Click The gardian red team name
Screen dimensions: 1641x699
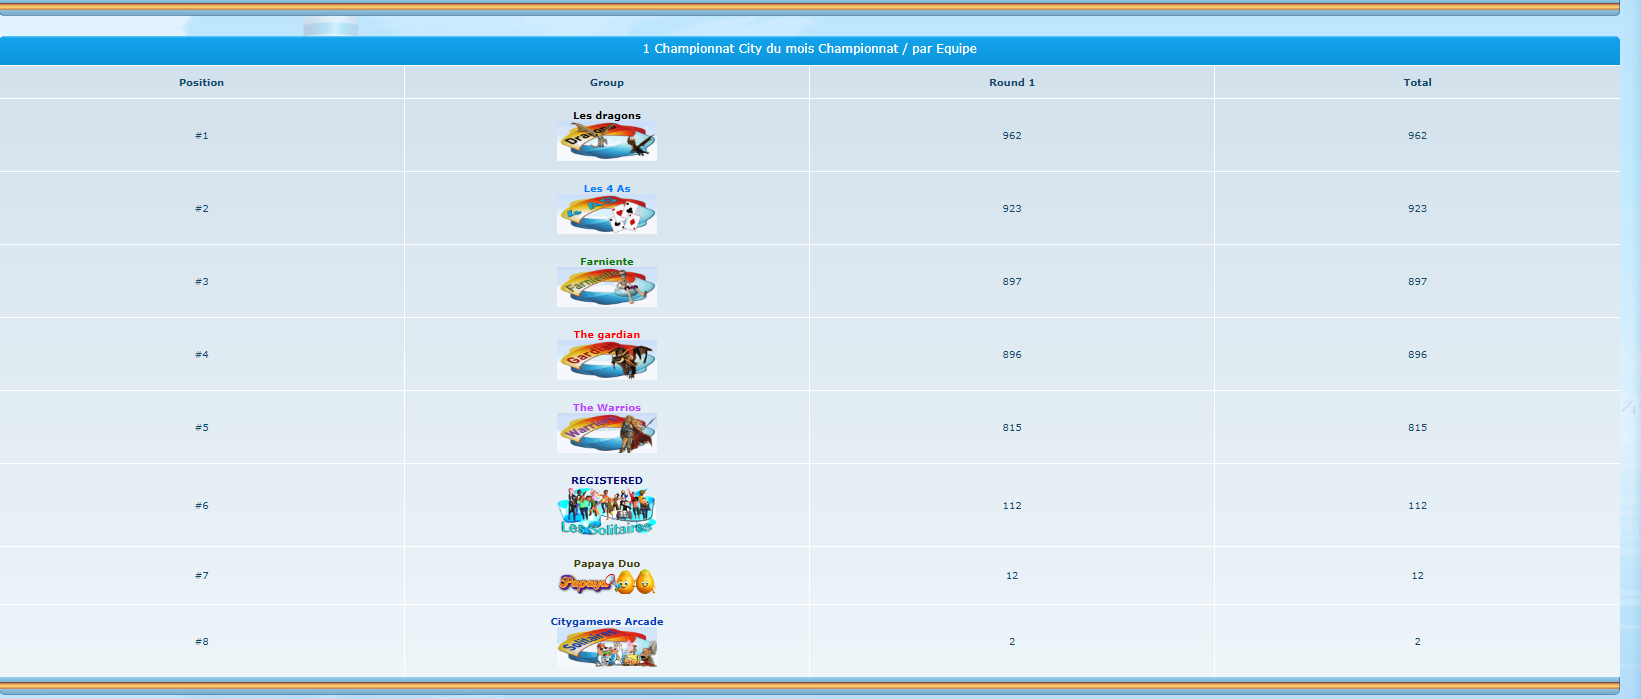pos(606,335)
